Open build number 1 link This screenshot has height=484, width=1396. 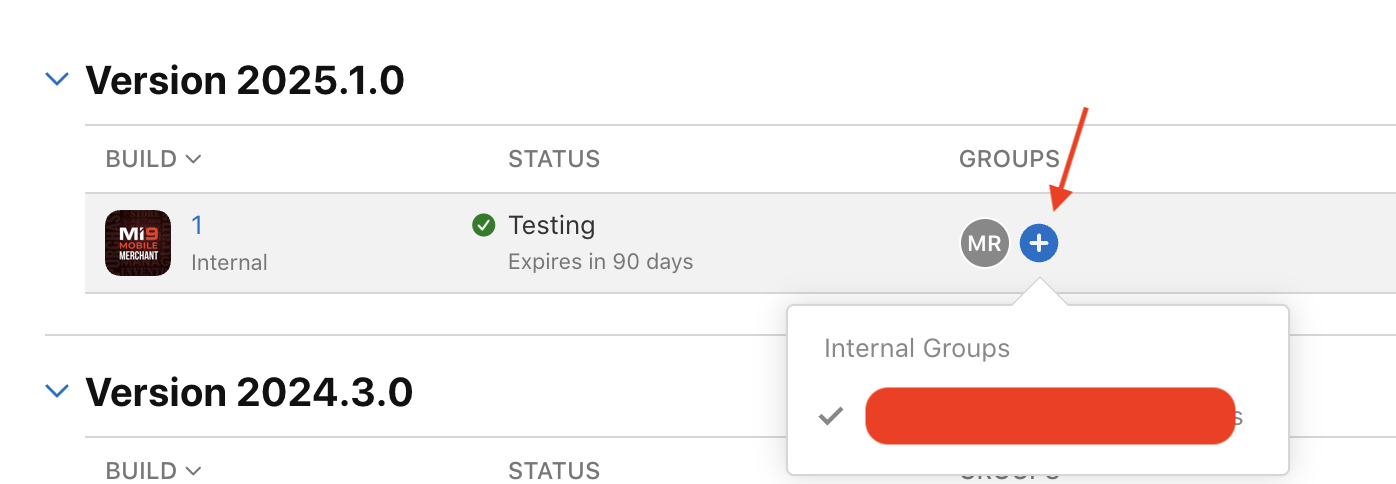click(x=197, y=226)
